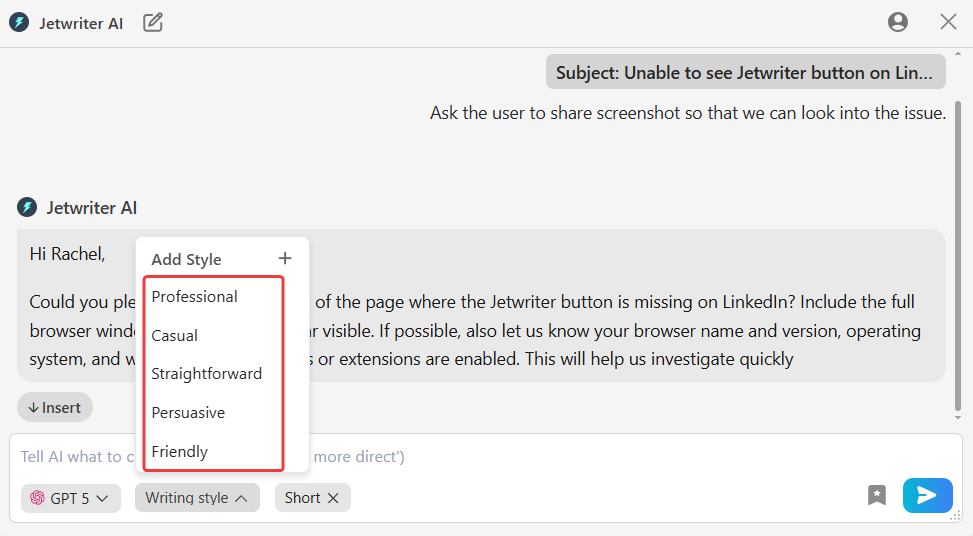Click the Jetwriter AI avatar beside the response

pyautogui.click(x=27, y=207)
